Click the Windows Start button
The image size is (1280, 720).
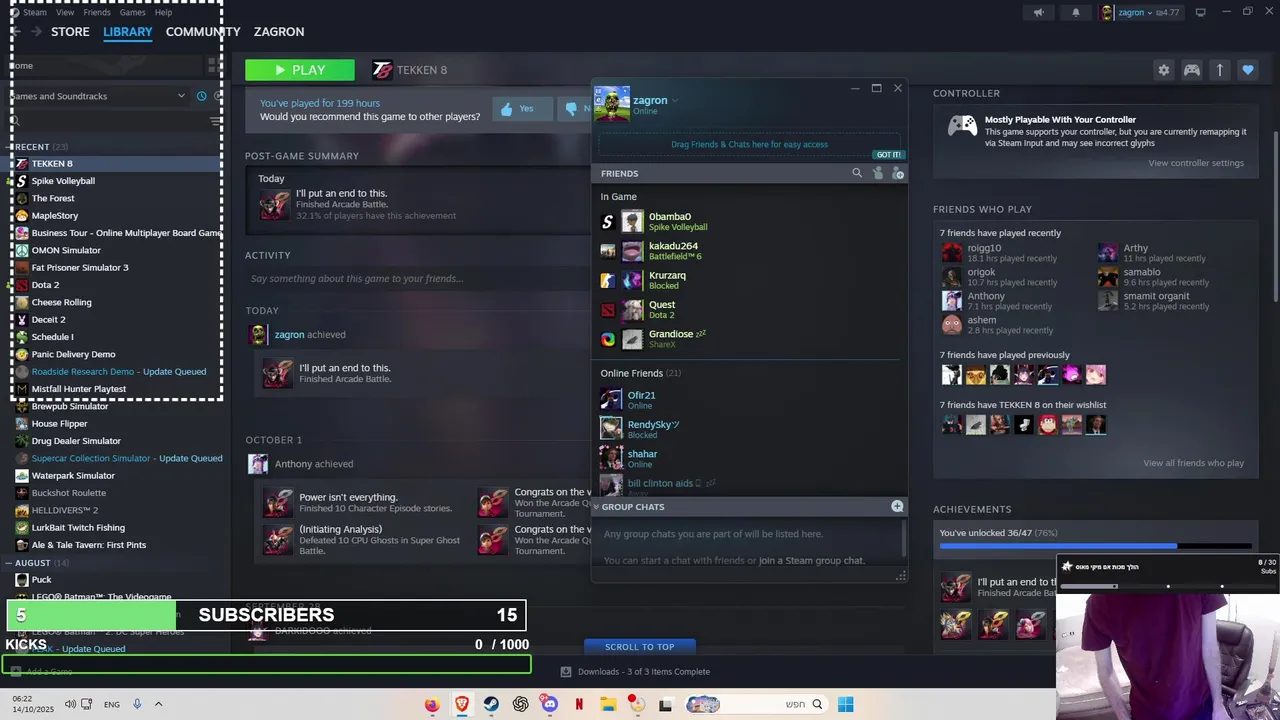coord(845,704)
